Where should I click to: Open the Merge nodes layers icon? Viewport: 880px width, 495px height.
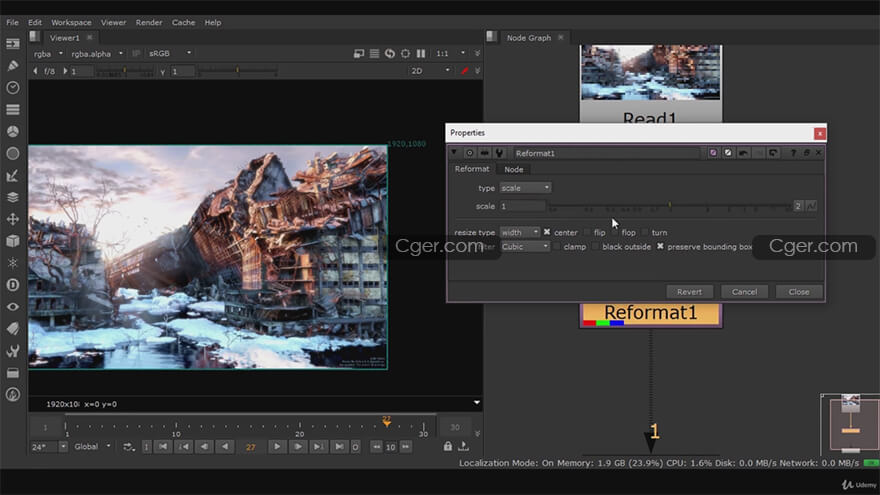[12, 198]
